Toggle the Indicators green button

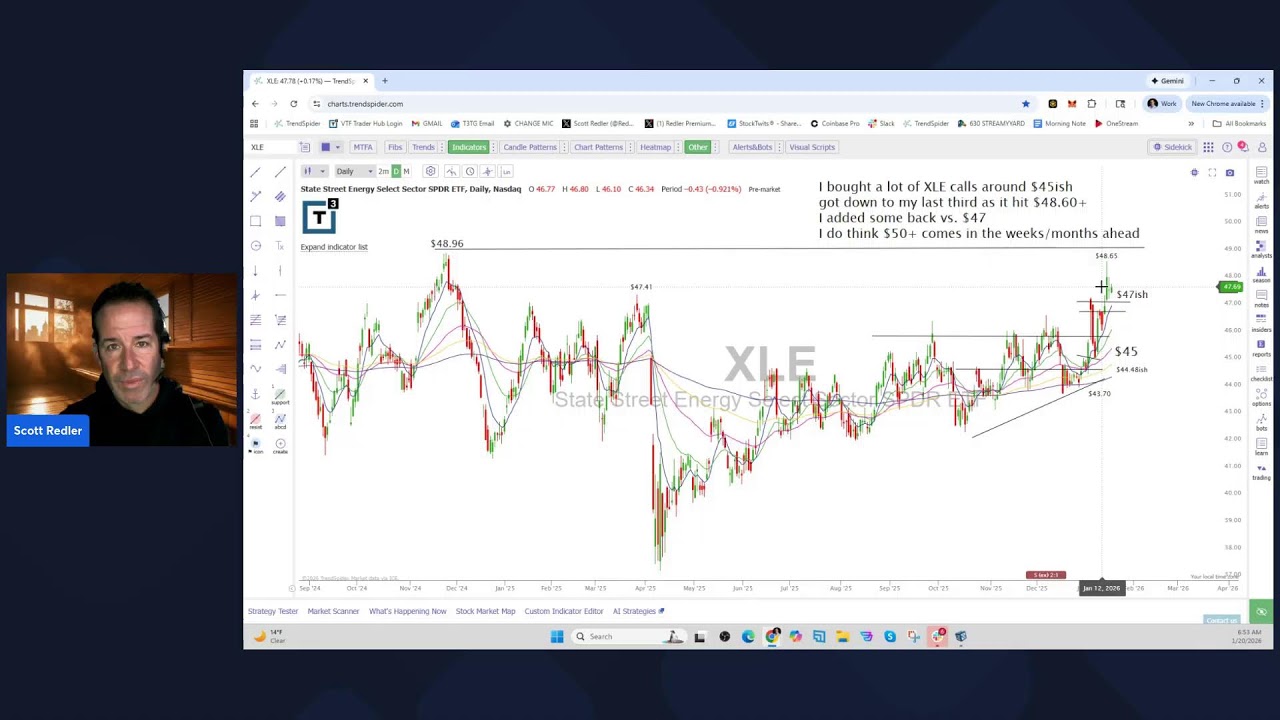tap(468, 147)
